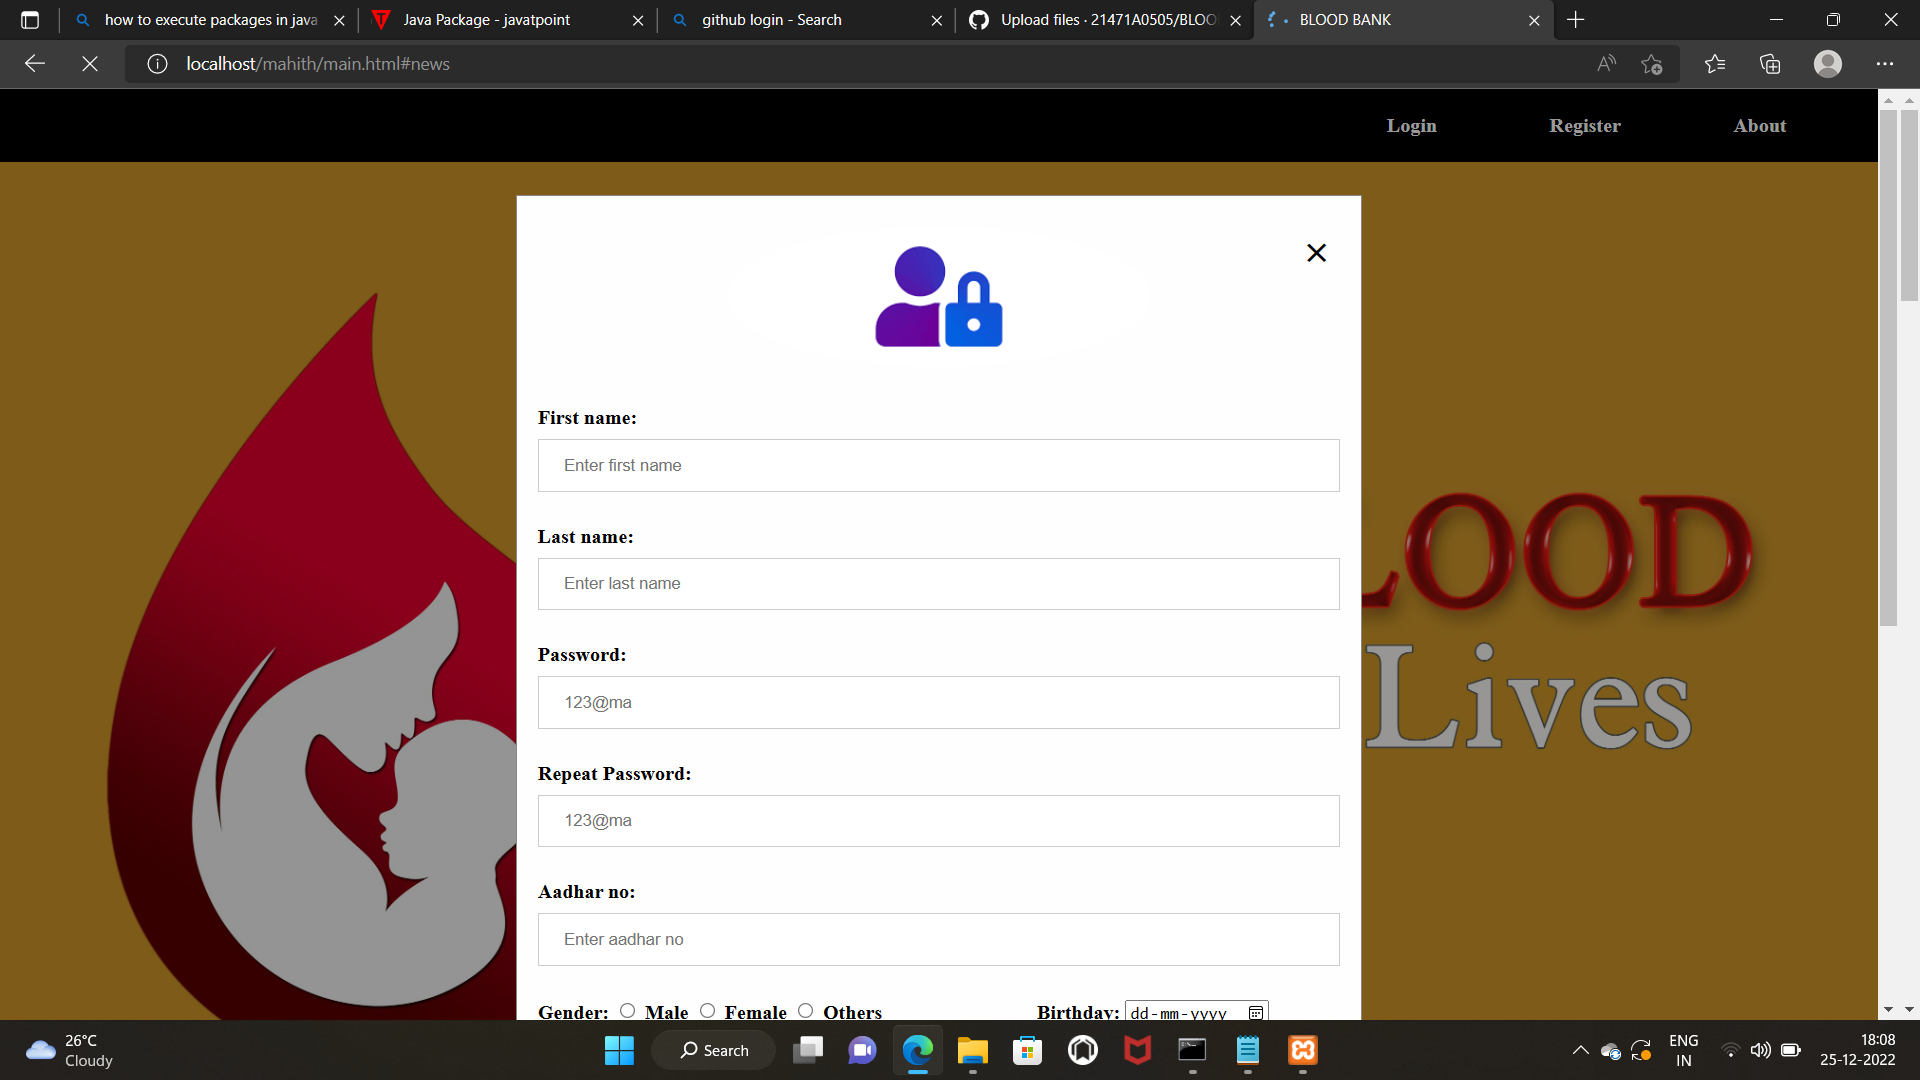The image size is (1920, 1080).
Task: Close the registration form with X icon
Action: point(1316,253)
